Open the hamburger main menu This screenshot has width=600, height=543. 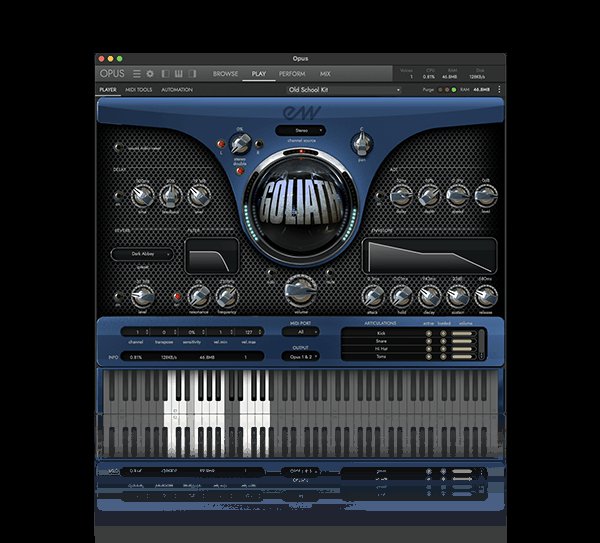click(x=137, y=73)
